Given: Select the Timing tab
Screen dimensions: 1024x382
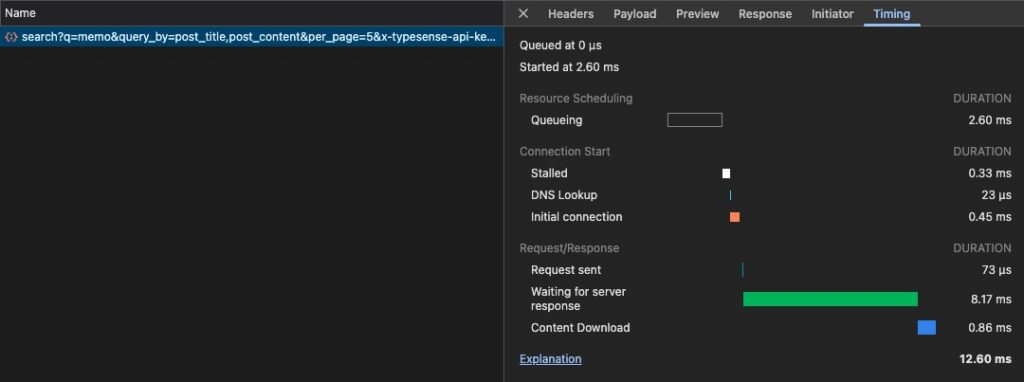Looking at the screenshot, I should (x=892, y=14).
